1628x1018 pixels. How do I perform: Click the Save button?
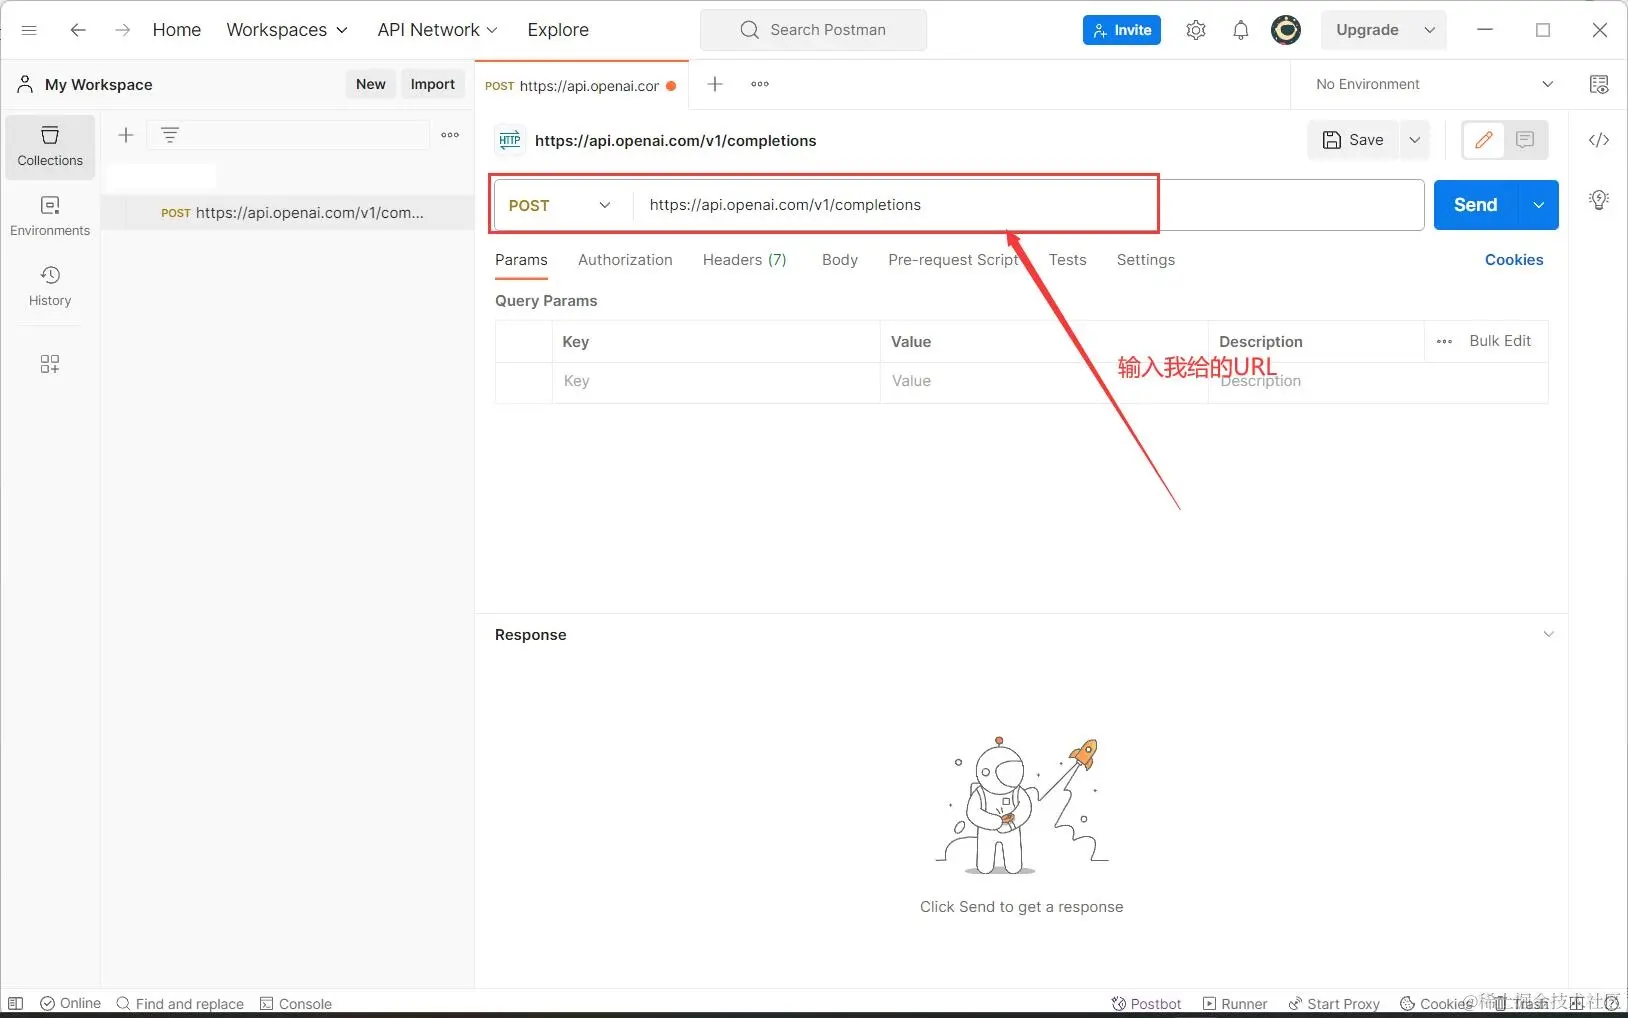click(1353, 140)
